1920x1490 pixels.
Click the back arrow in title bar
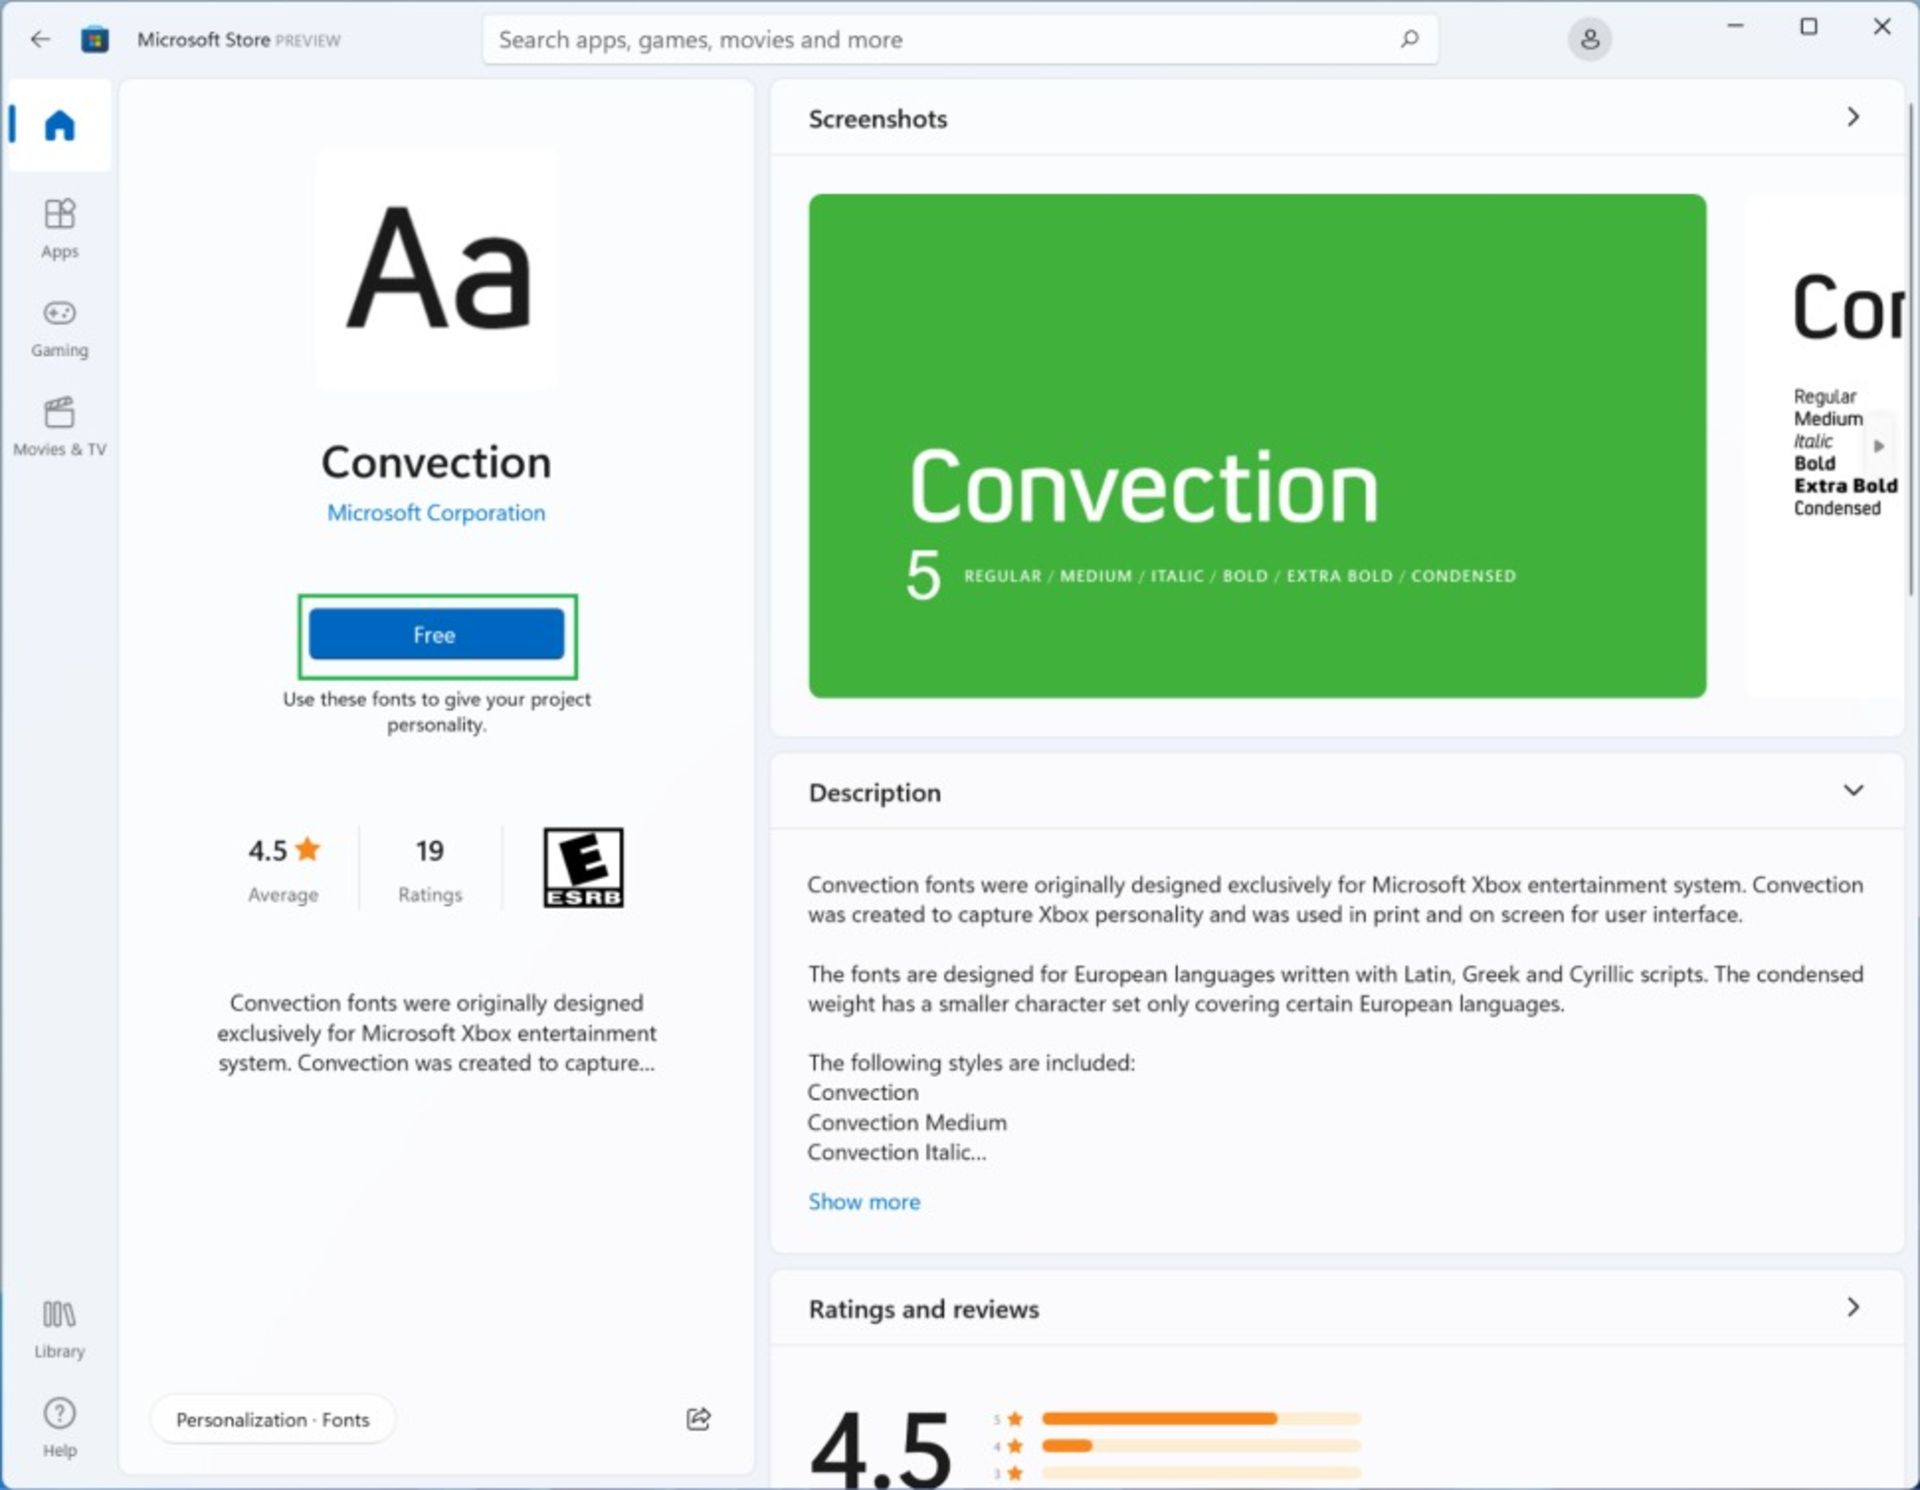pos(40,40)
